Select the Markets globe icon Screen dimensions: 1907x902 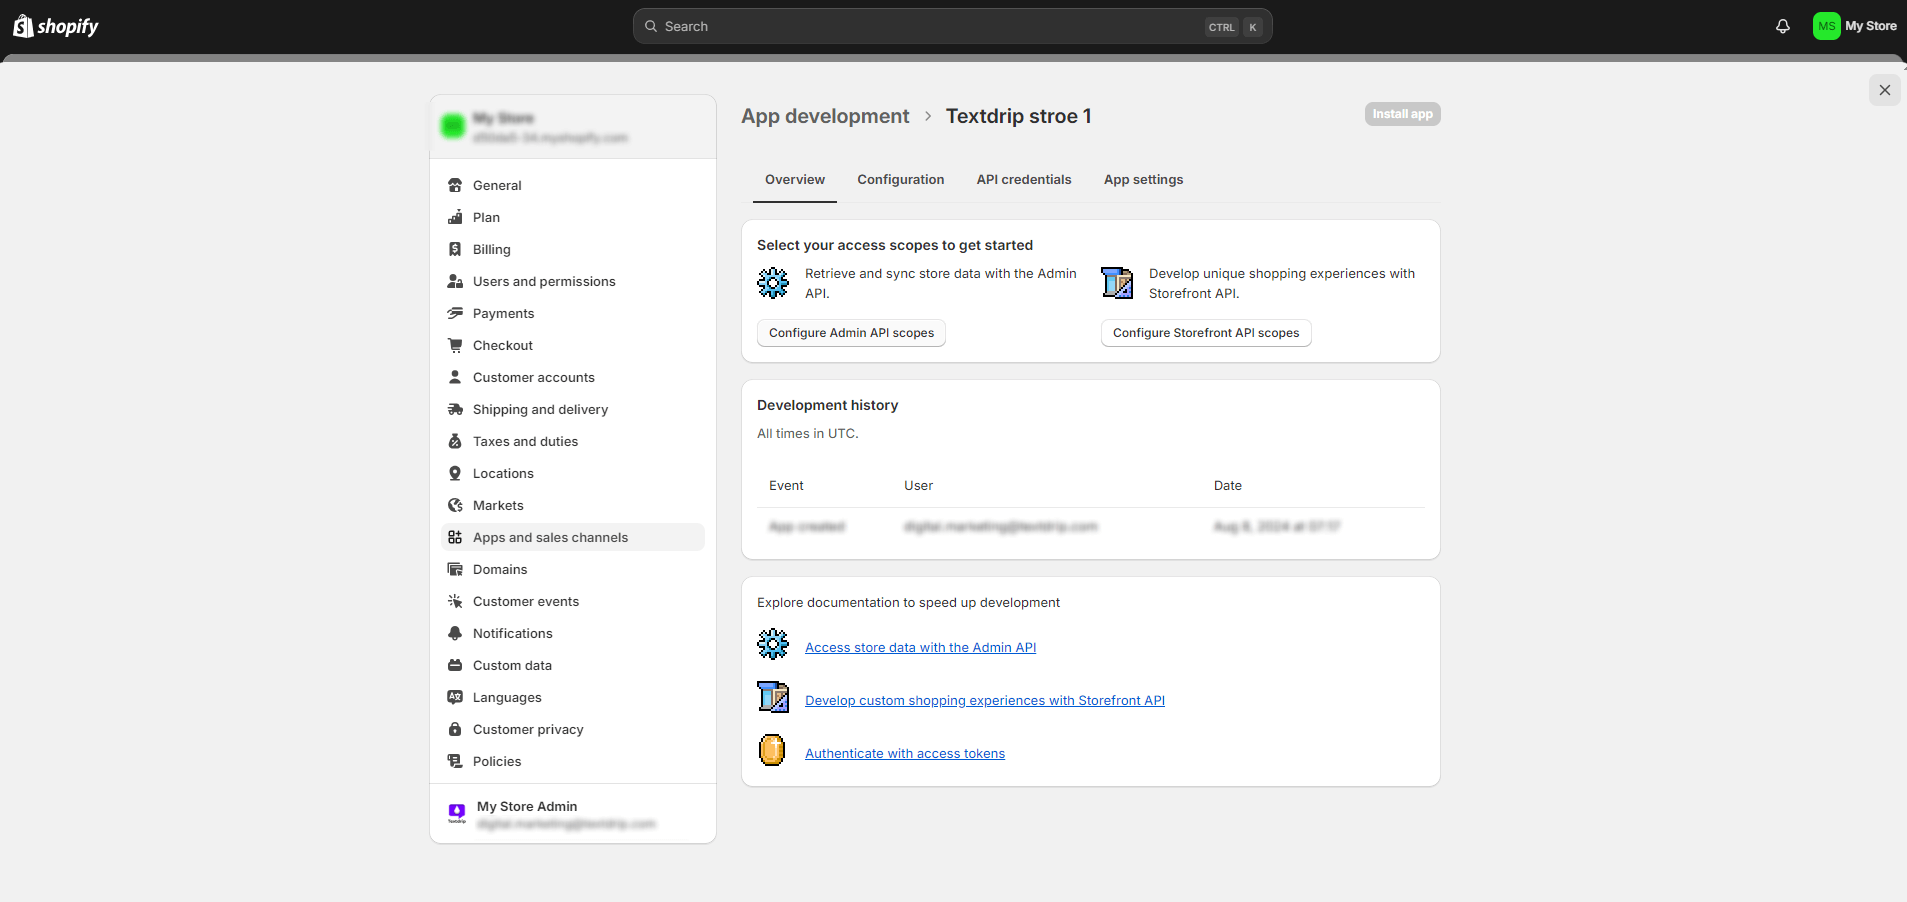456,505
